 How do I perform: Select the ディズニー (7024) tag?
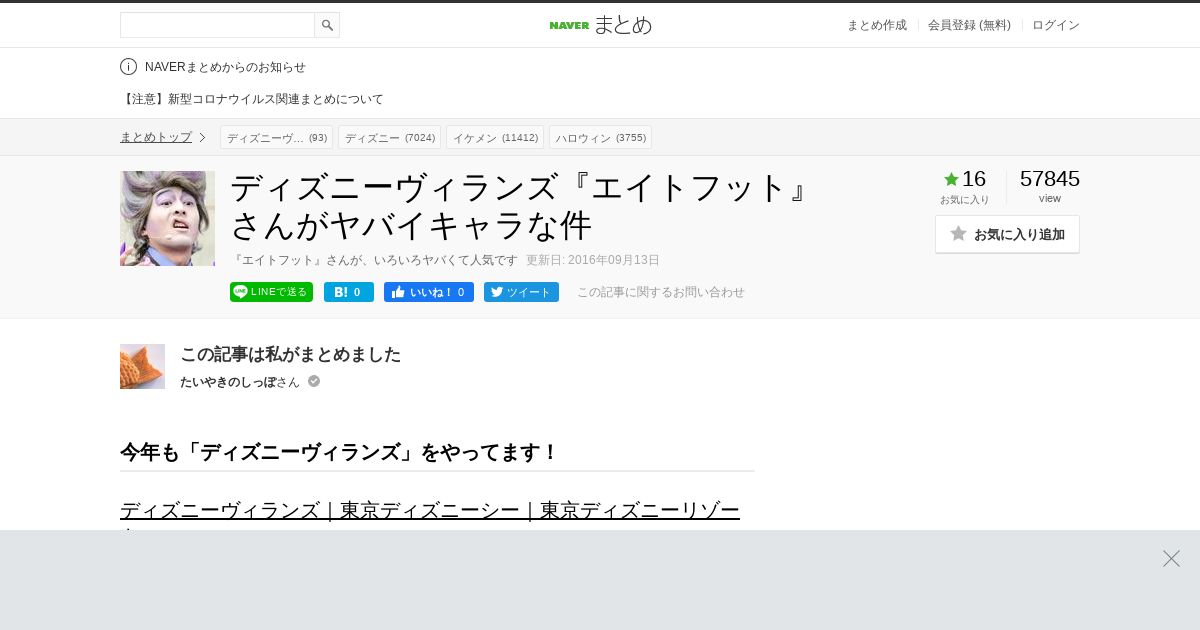(x=390, y=137)
